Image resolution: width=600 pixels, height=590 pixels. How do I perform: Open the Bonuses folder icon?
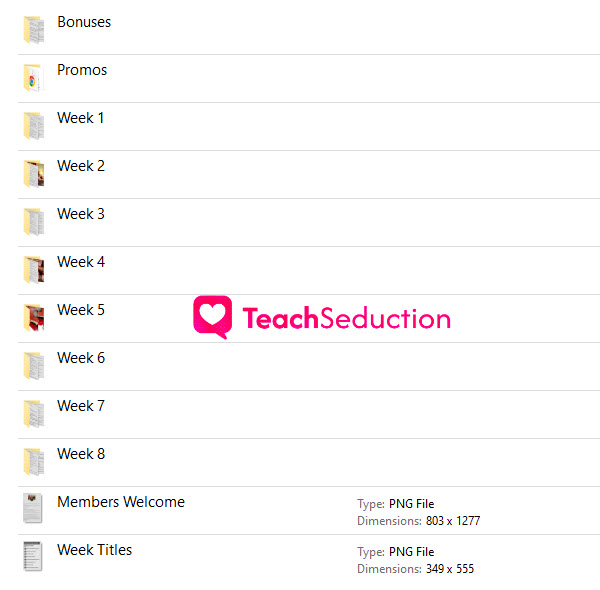(34, 29)
